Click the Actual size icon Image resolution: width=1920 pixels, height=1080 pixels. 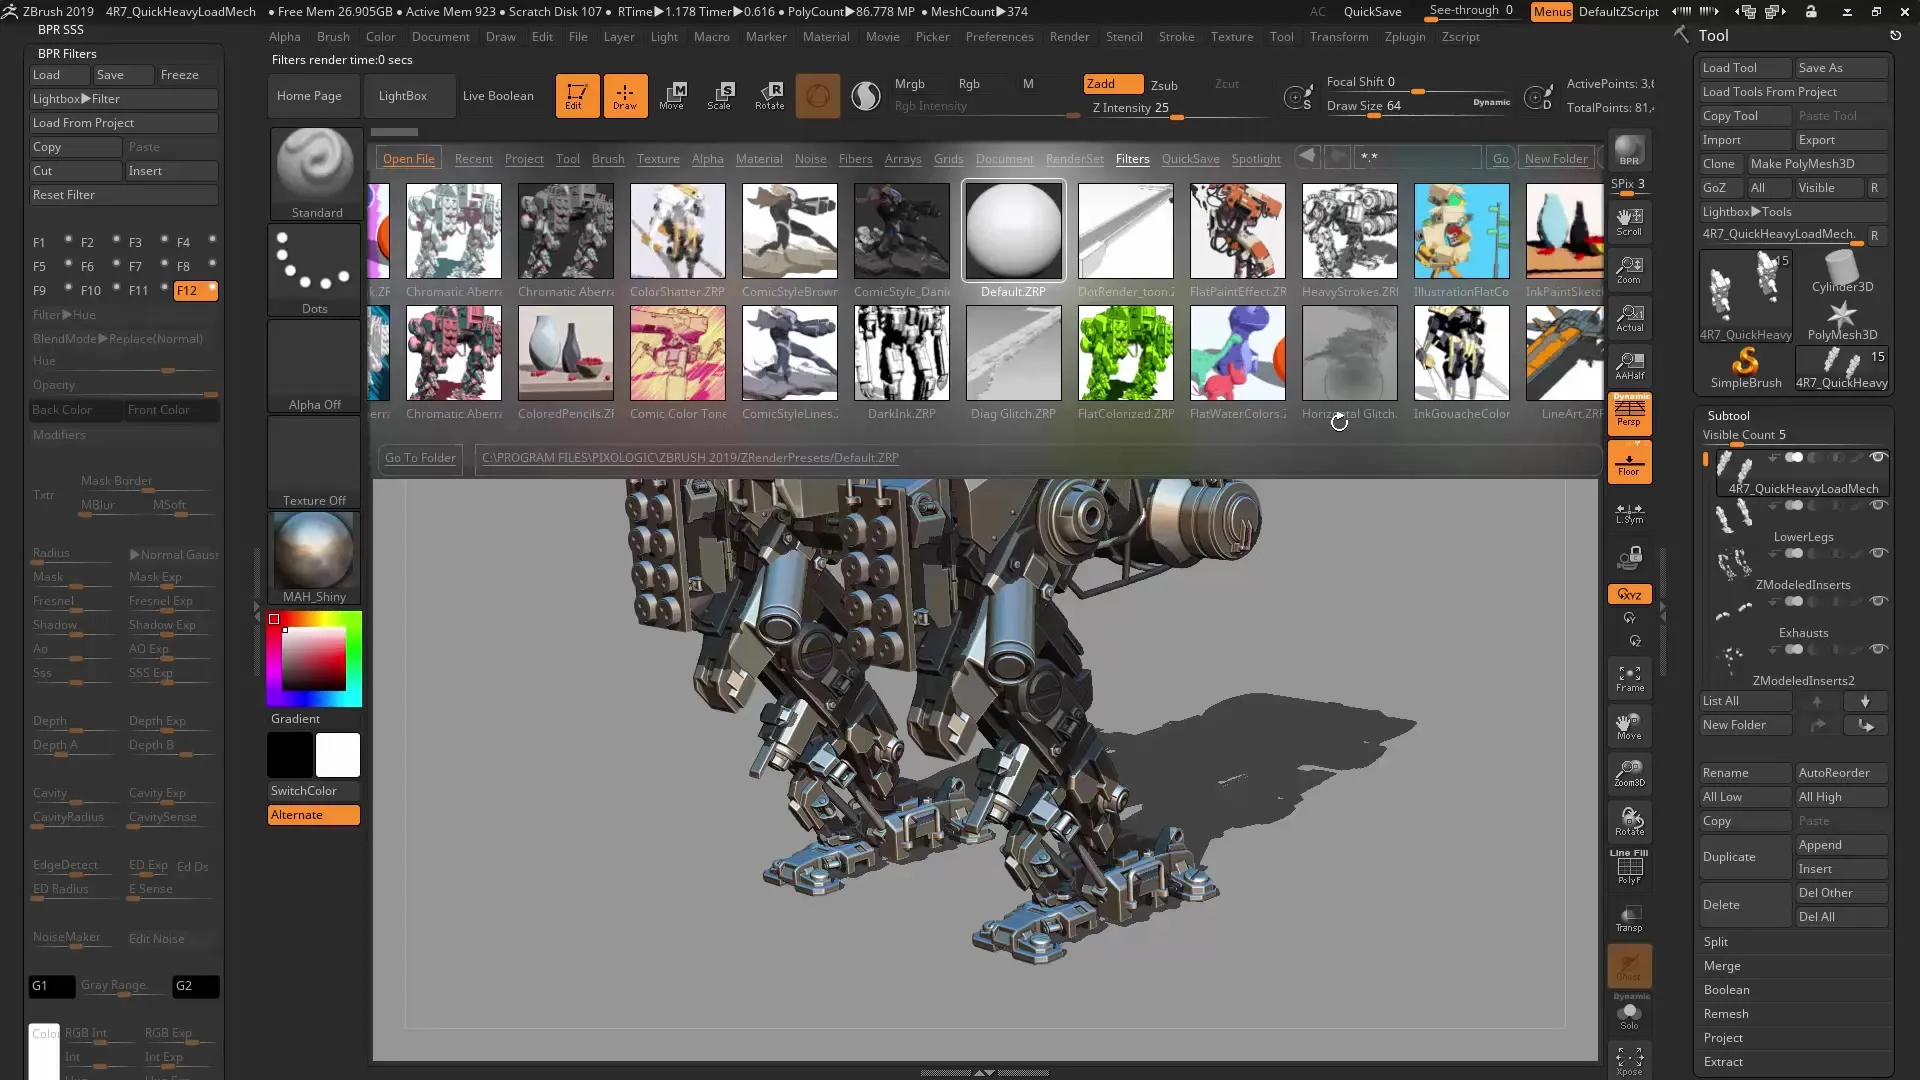(1629, 318)
